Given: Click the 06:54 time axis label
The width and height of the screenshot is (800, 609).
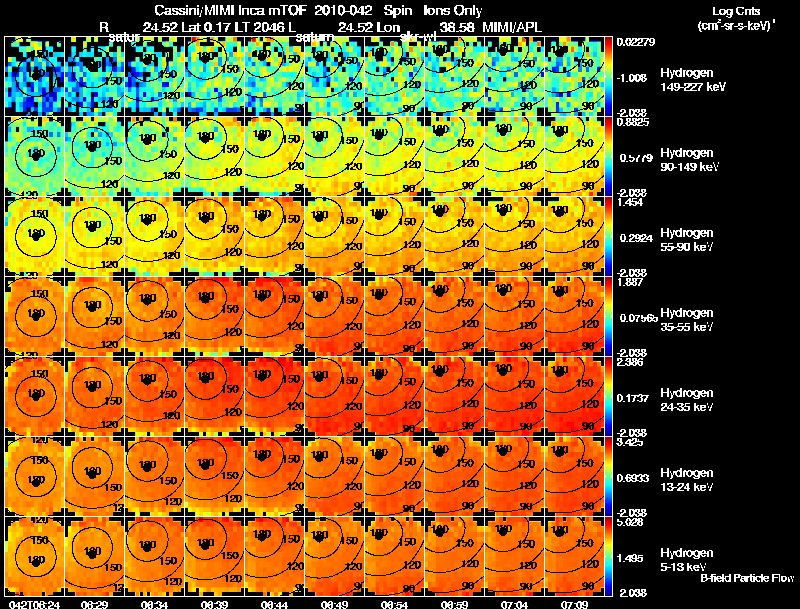Looking at the screenshot, I should pyautogui.click(x=394, y=604).
